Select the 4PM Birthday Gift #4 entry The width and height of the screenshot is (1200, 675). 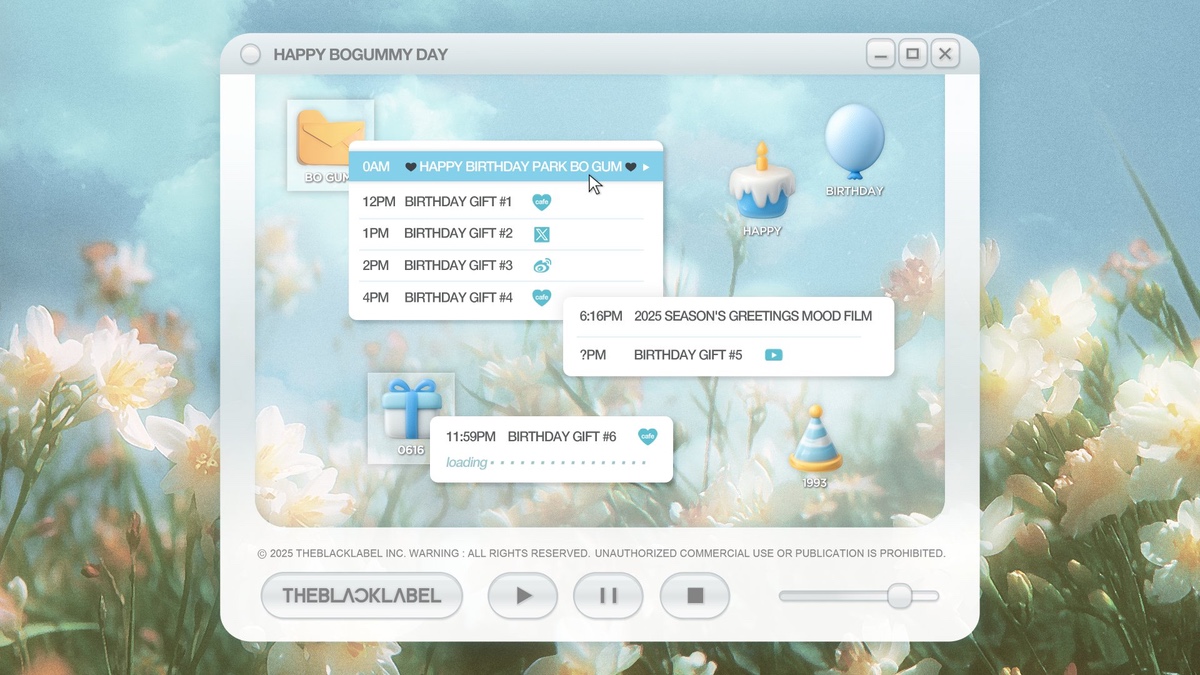pos(458,297)
